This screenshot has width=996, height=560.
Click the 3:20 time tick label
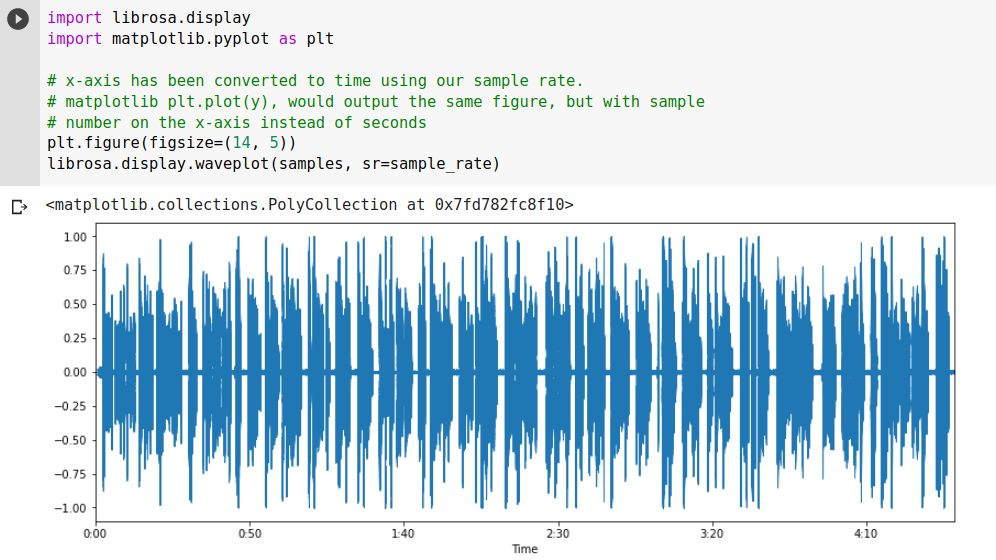click(x=712, y=534)
